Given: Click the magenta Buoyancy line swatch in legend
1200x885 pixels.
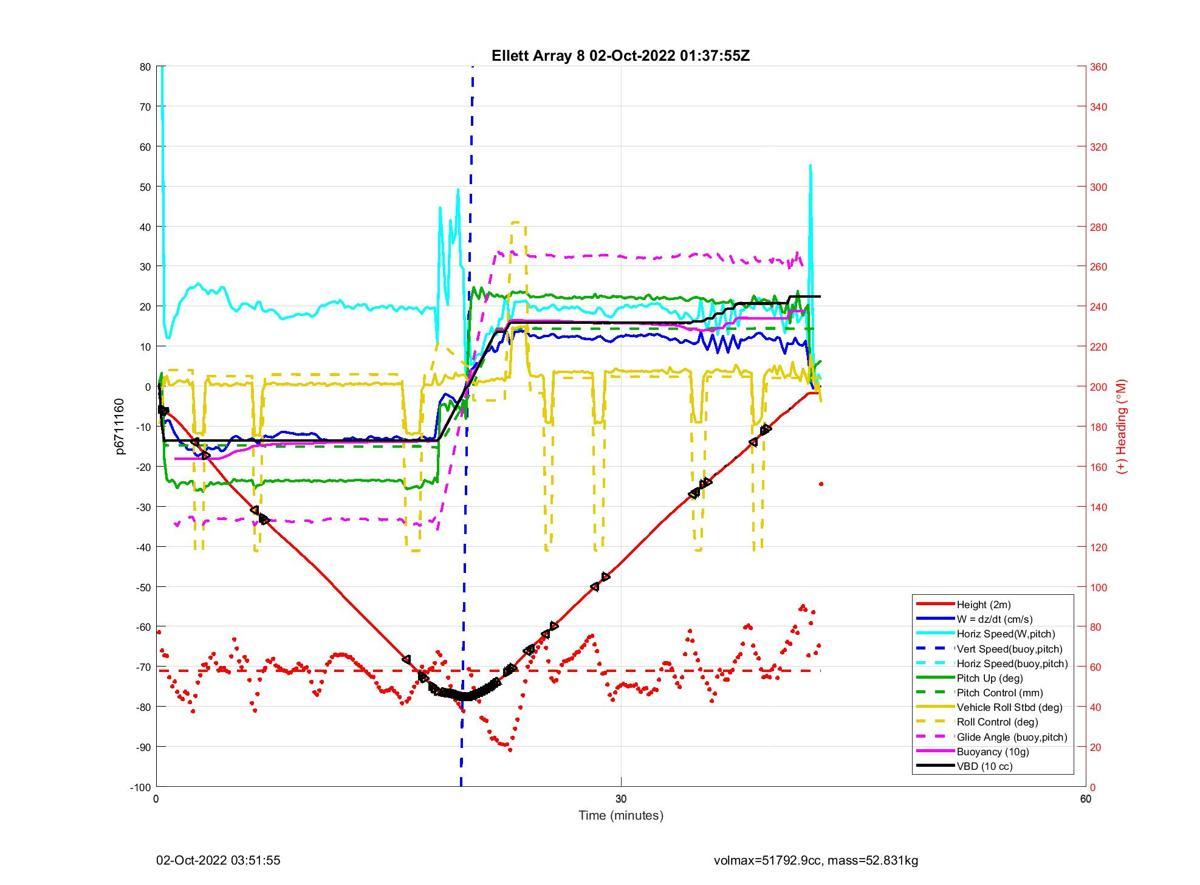Looking at the screenshot, I should tap(934, 751).
